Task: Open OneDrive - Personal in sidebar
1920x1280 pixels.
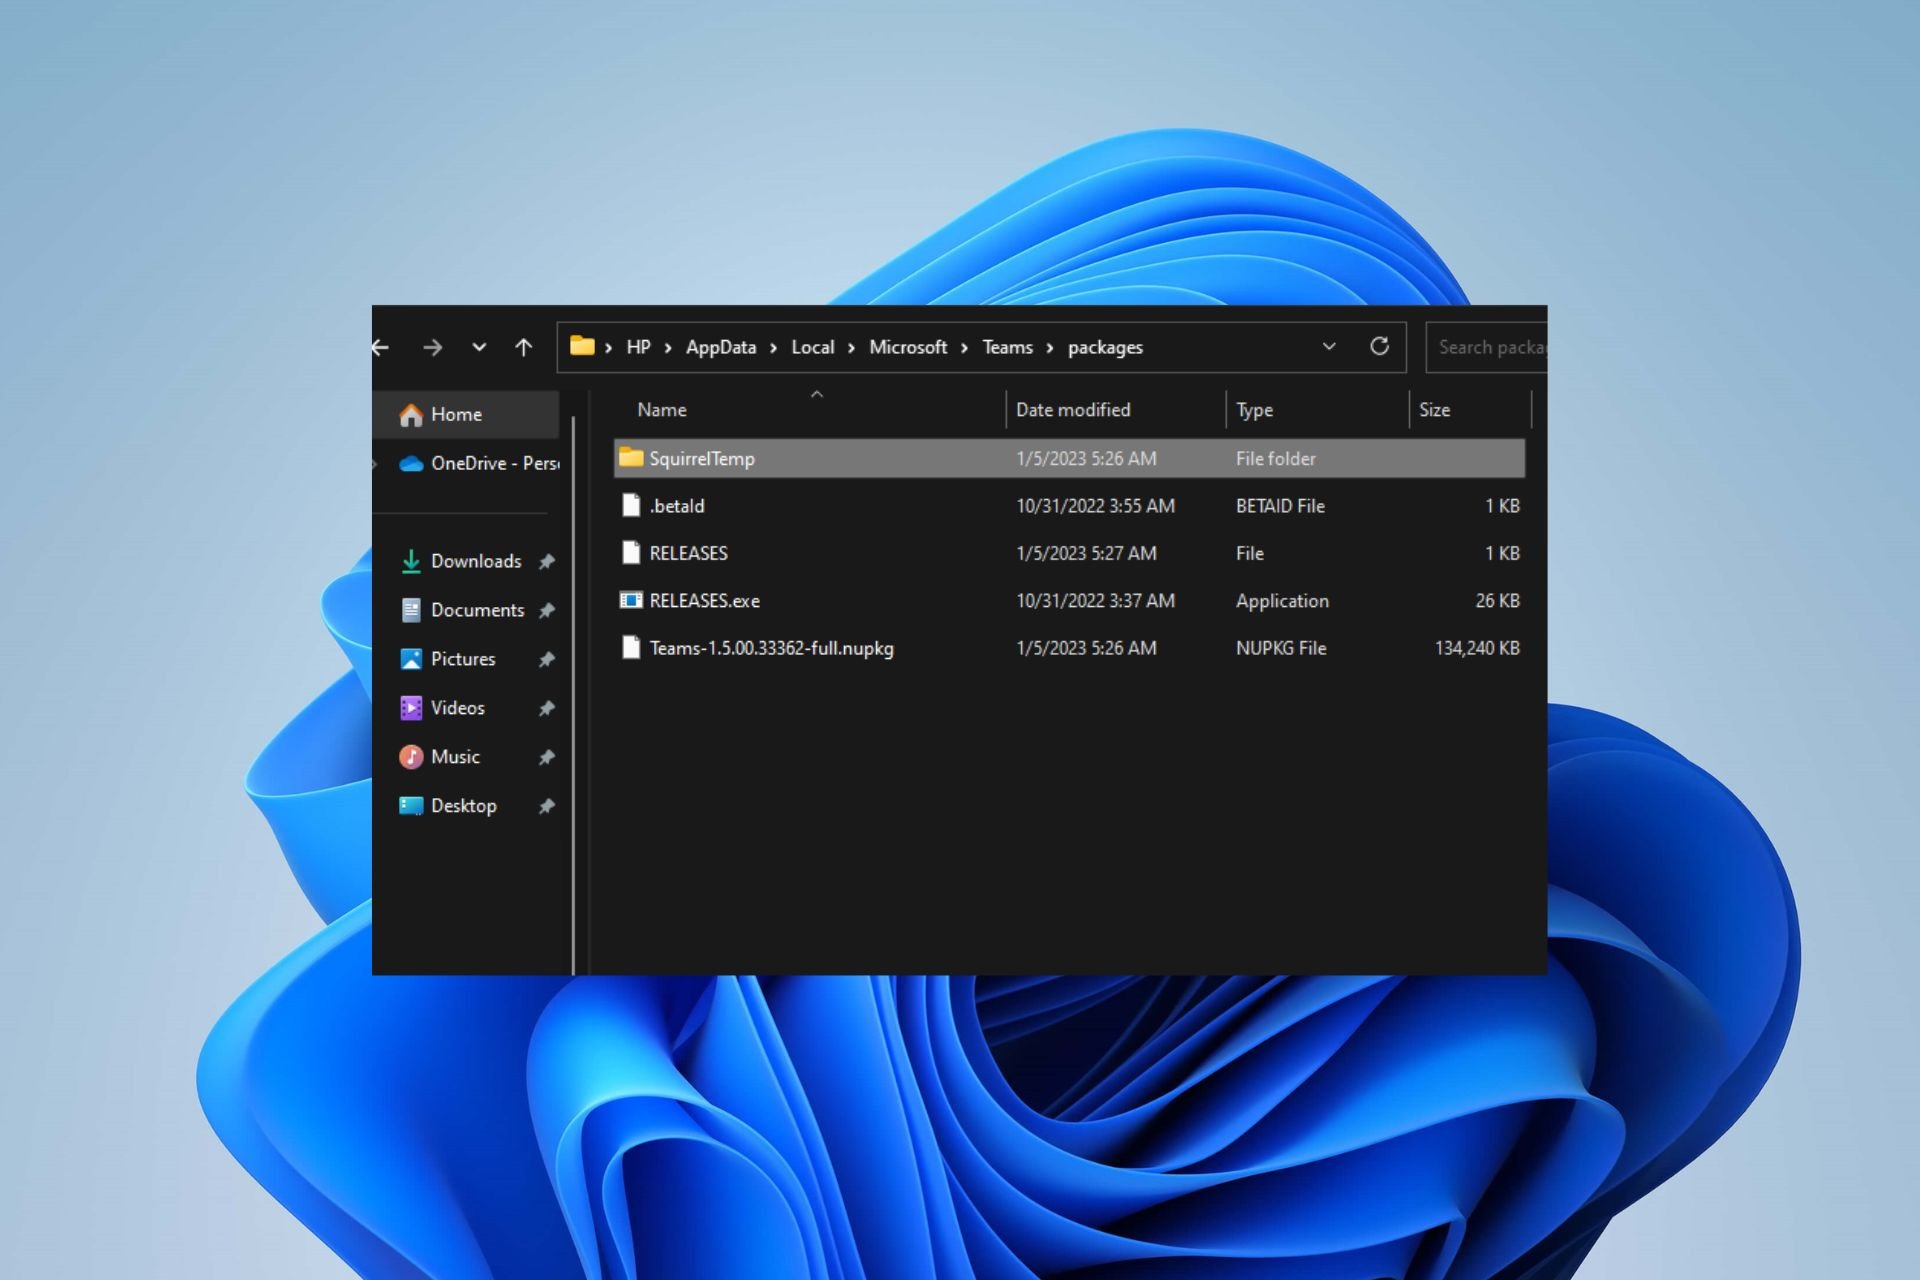Action: [x=467, y=463]
